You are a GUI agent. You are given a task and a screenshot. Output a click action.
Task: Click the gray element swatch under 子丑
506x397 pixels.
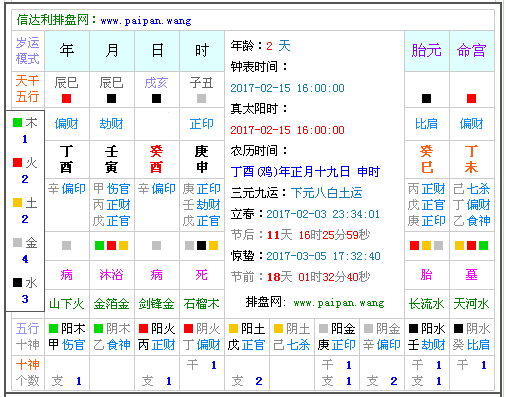(201, 98)
